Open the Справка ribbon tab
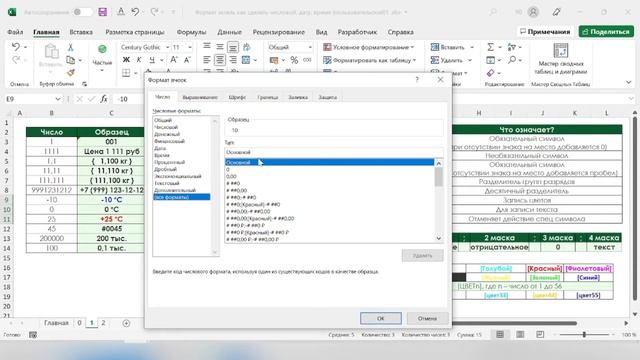 (x=400, y=32)
